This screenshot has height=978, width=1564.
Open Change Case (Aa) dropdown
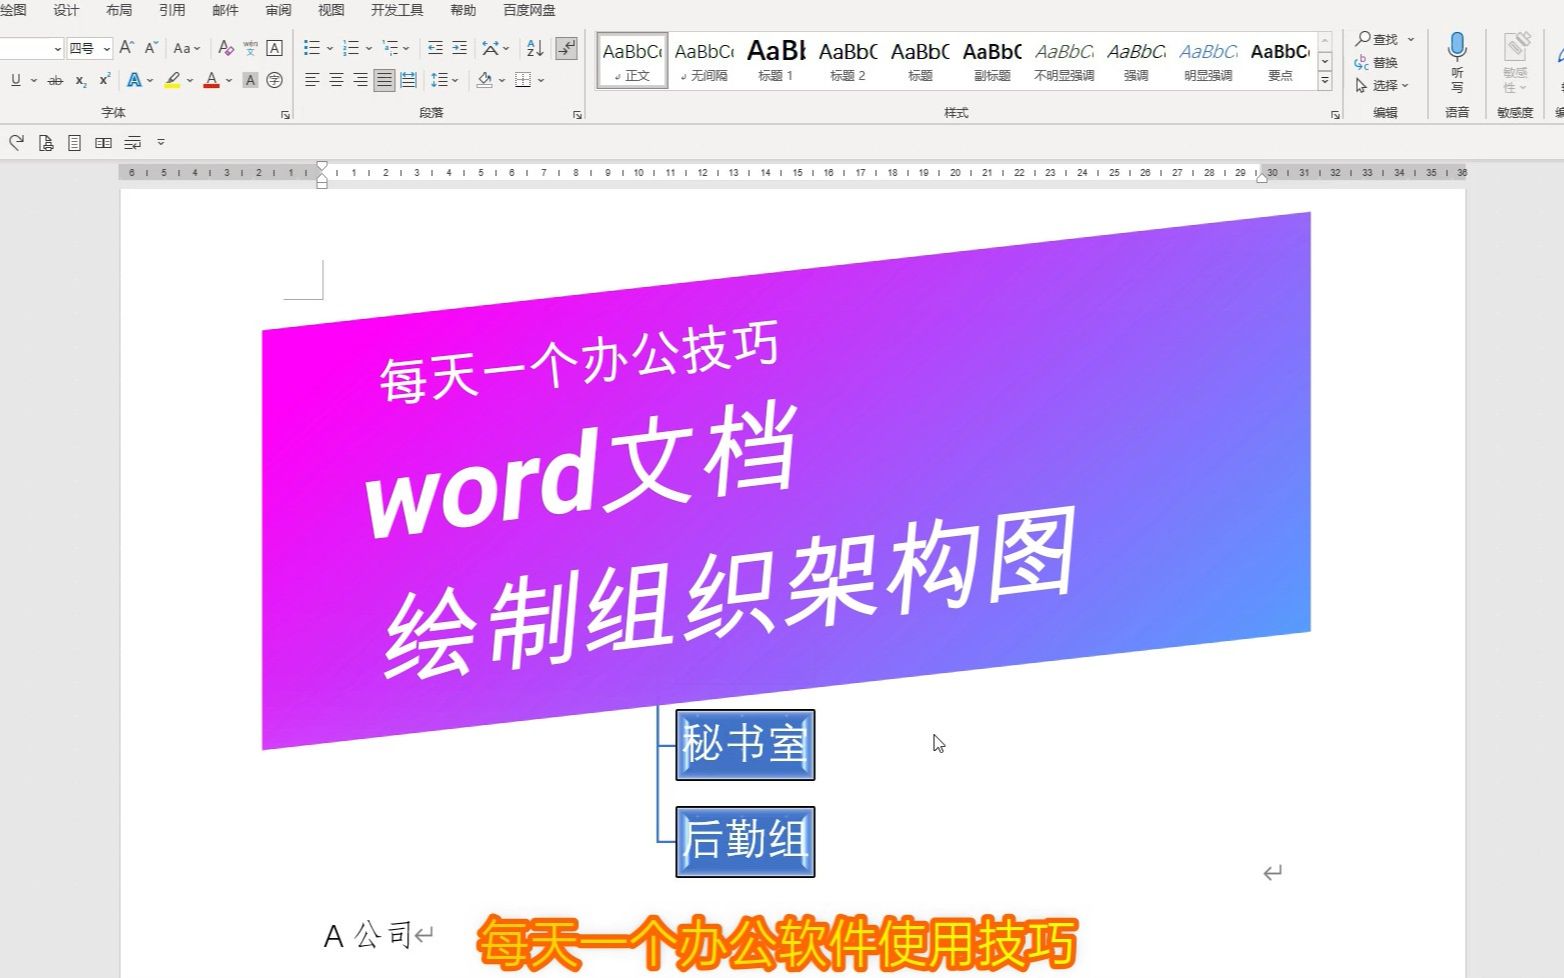186,48
